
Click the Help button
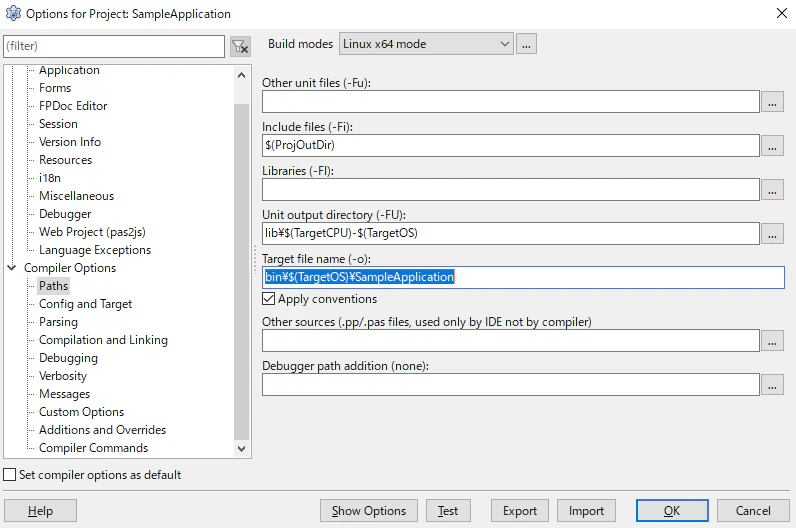pyautogui.click(x=41, y=511)
